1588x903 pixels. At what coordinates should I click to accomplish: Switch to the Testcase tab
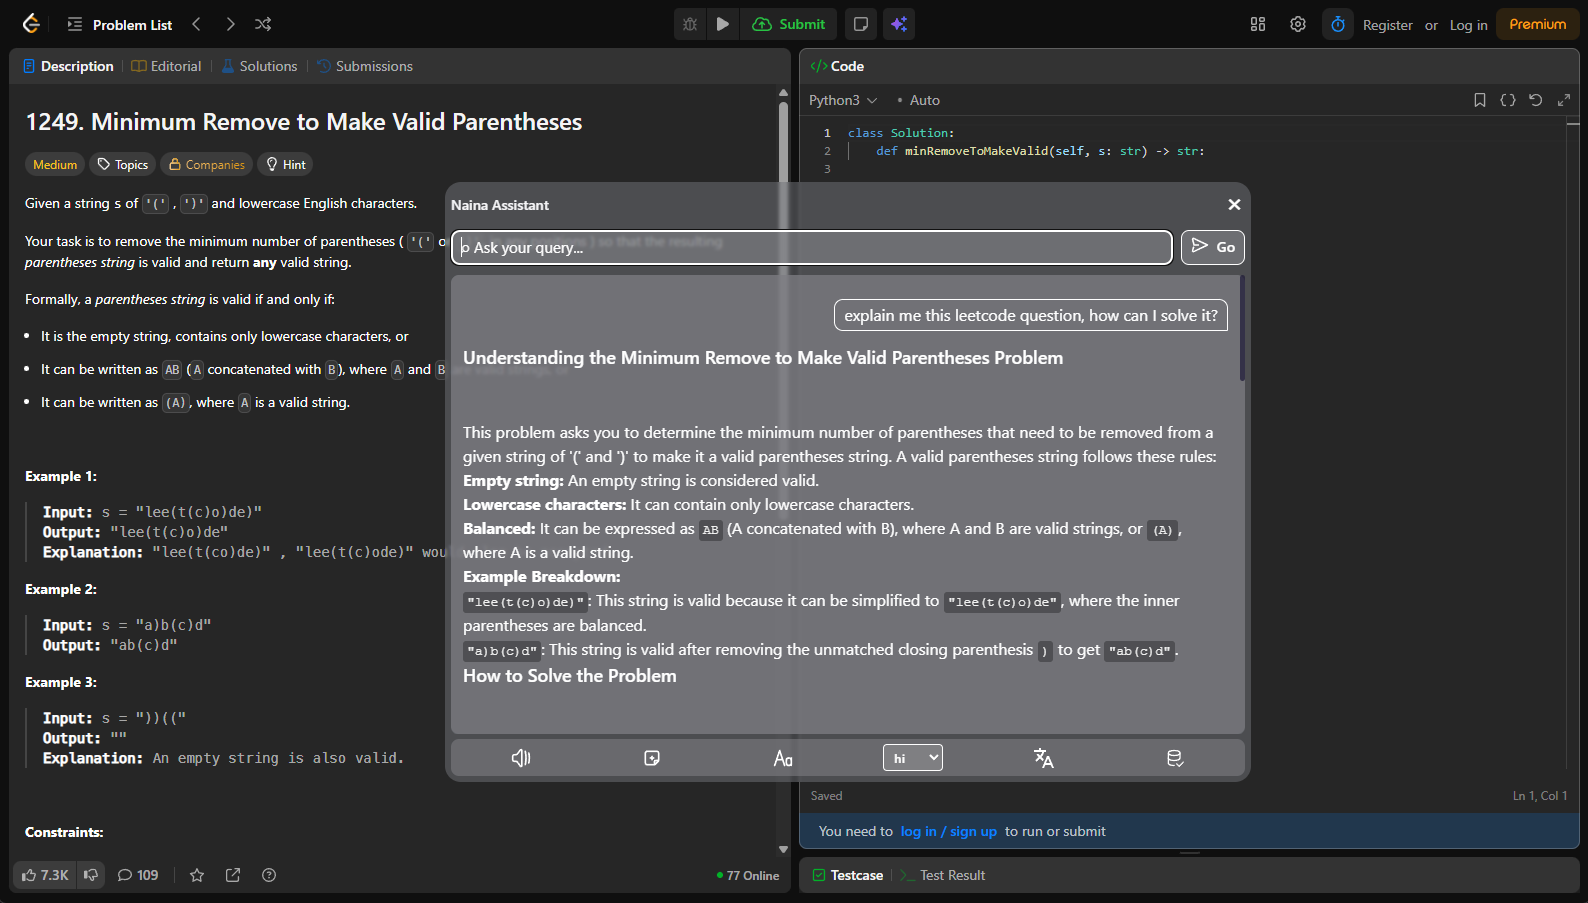(848, 875)
